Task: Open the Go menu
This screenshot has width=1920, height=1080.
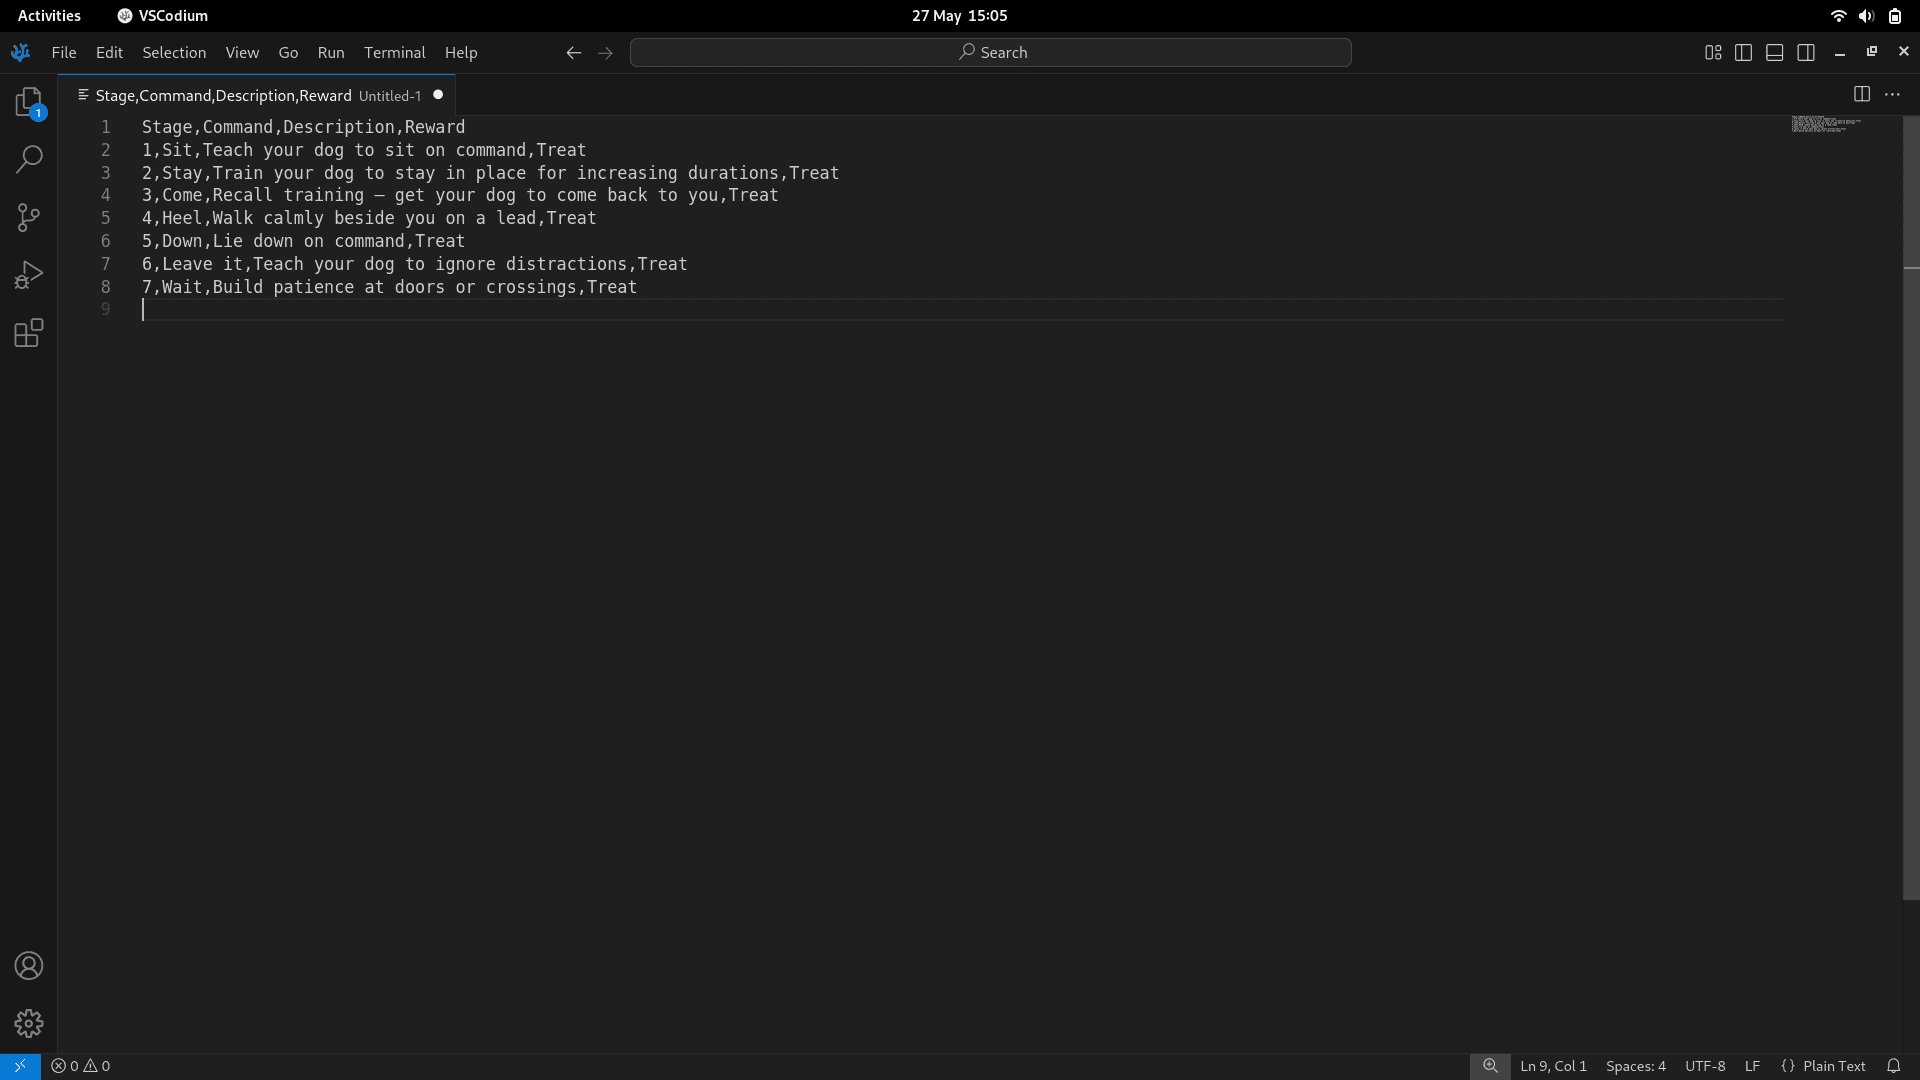Action: (288, 52)
